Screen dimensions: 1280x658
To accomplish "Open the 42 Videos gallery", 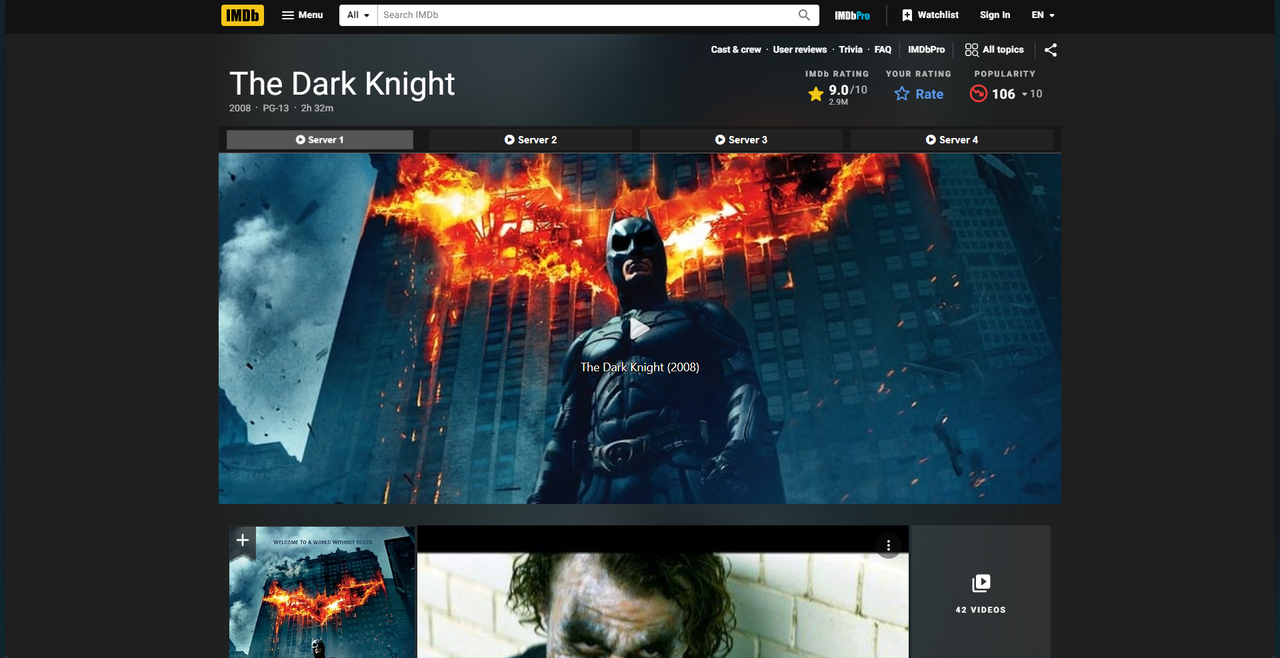I will point(981,592).
